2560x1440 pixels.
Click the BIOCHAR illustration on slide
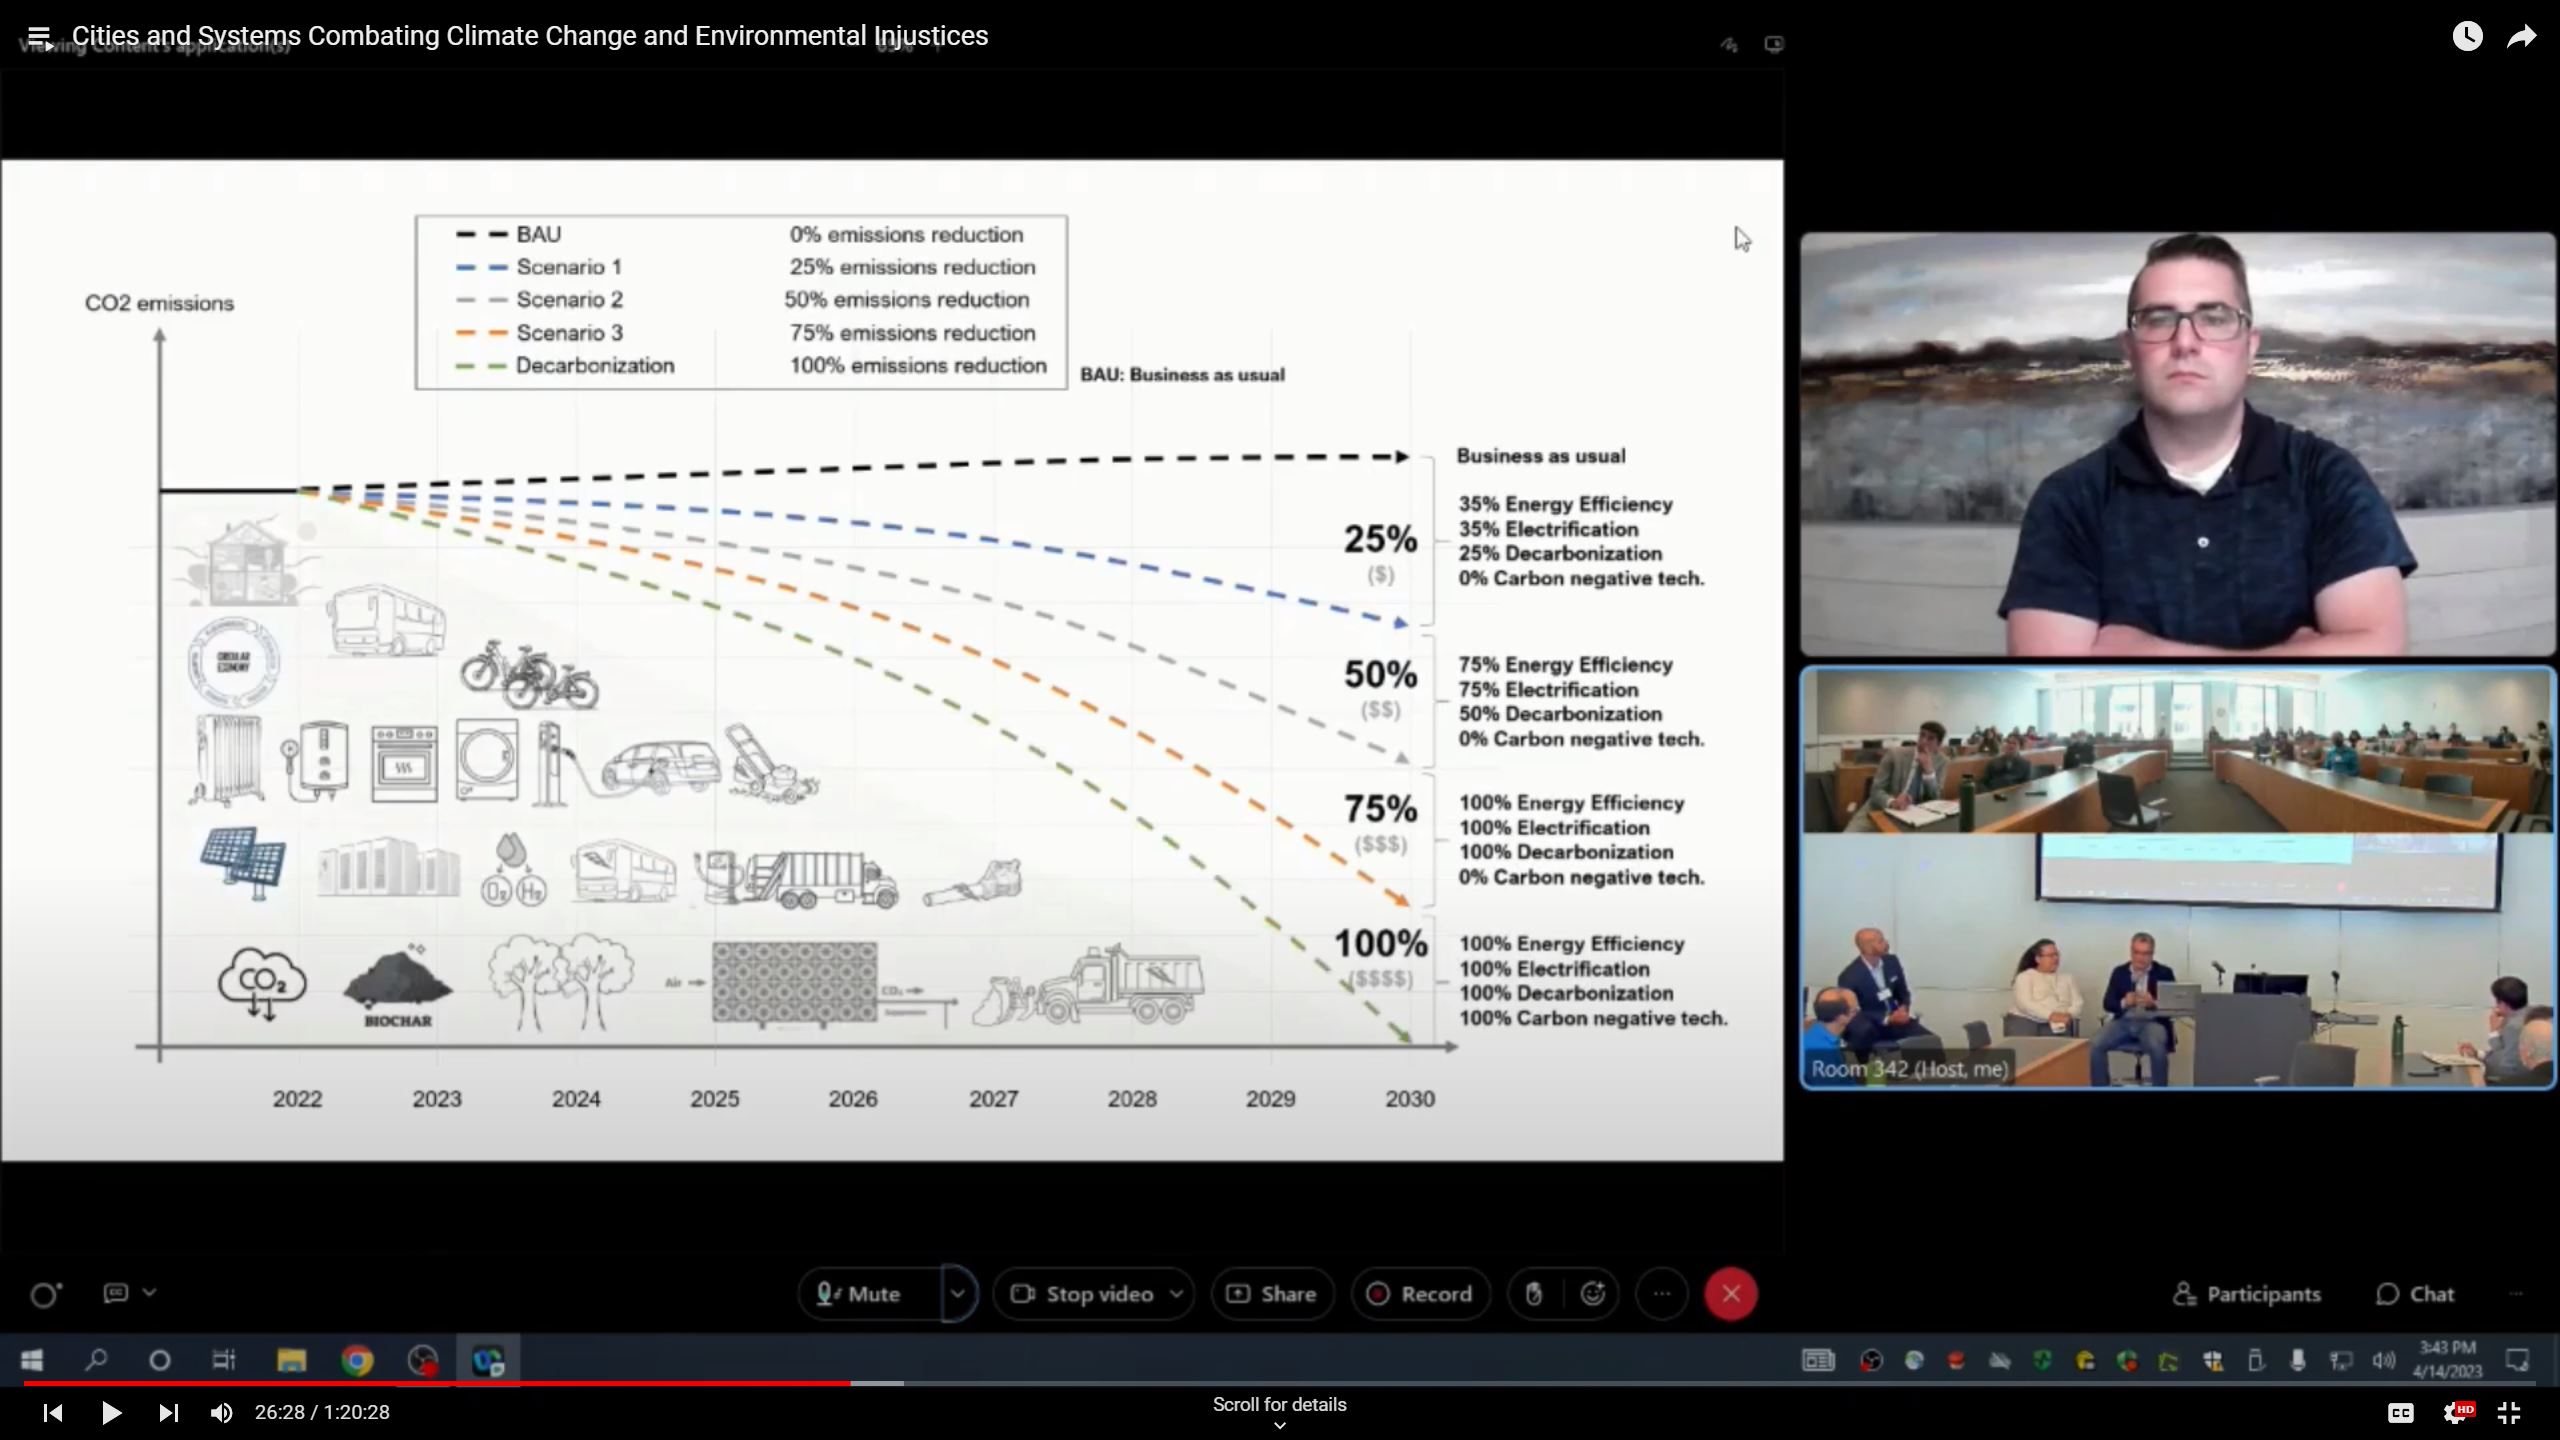click(x=398, y=985)
